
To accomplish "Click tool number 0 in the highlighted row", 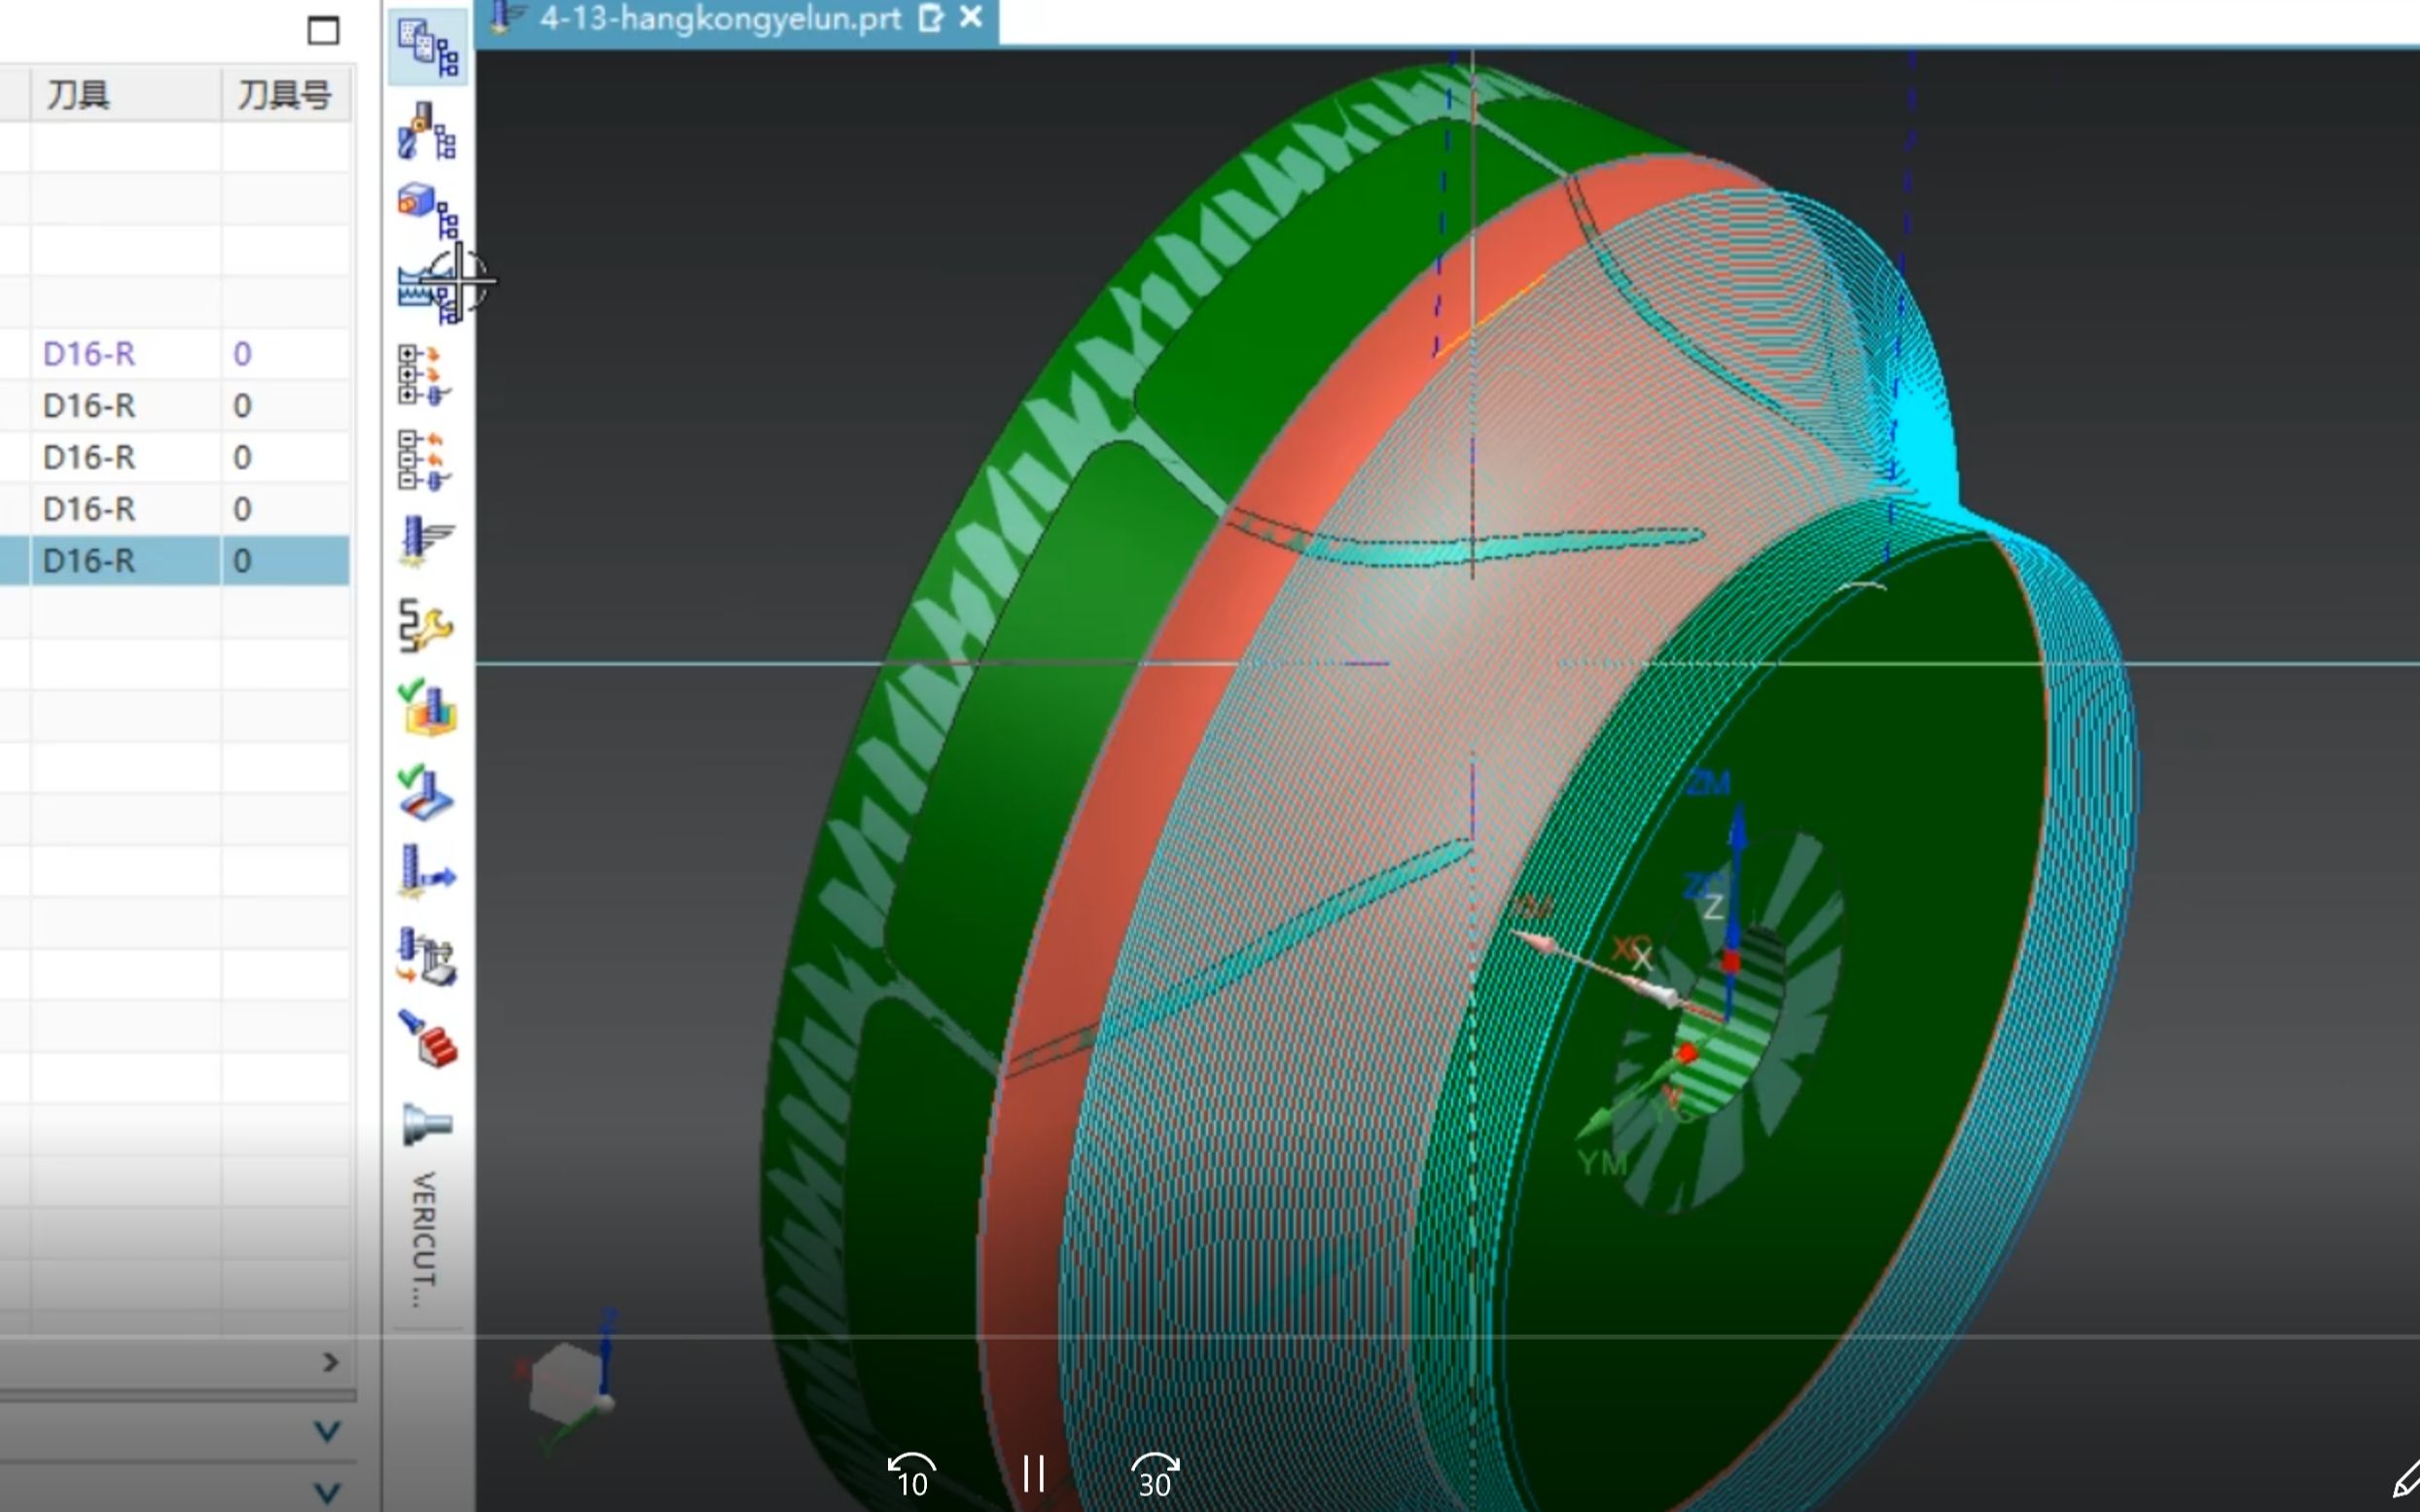I will click(242, 561).
